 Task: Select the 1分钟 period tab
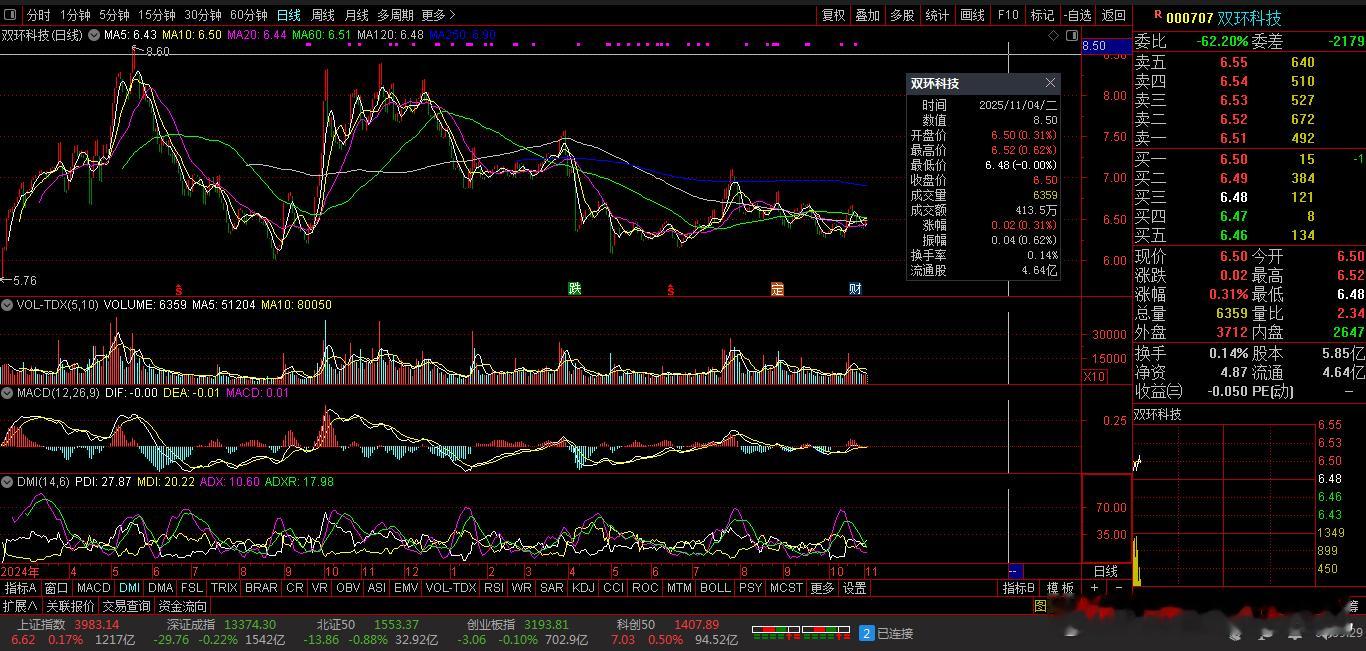[75, 15]
